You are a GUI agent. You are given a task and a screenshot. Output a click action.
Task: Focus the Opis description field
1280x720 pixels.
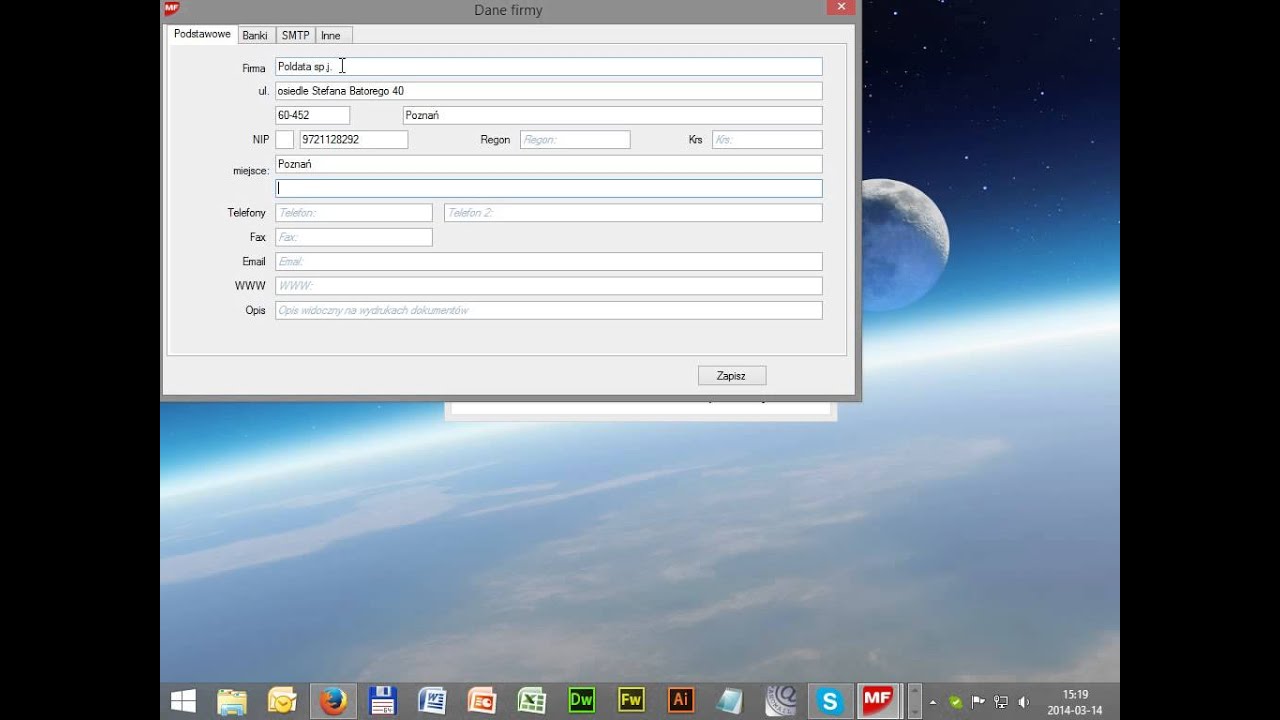(549, 310)
